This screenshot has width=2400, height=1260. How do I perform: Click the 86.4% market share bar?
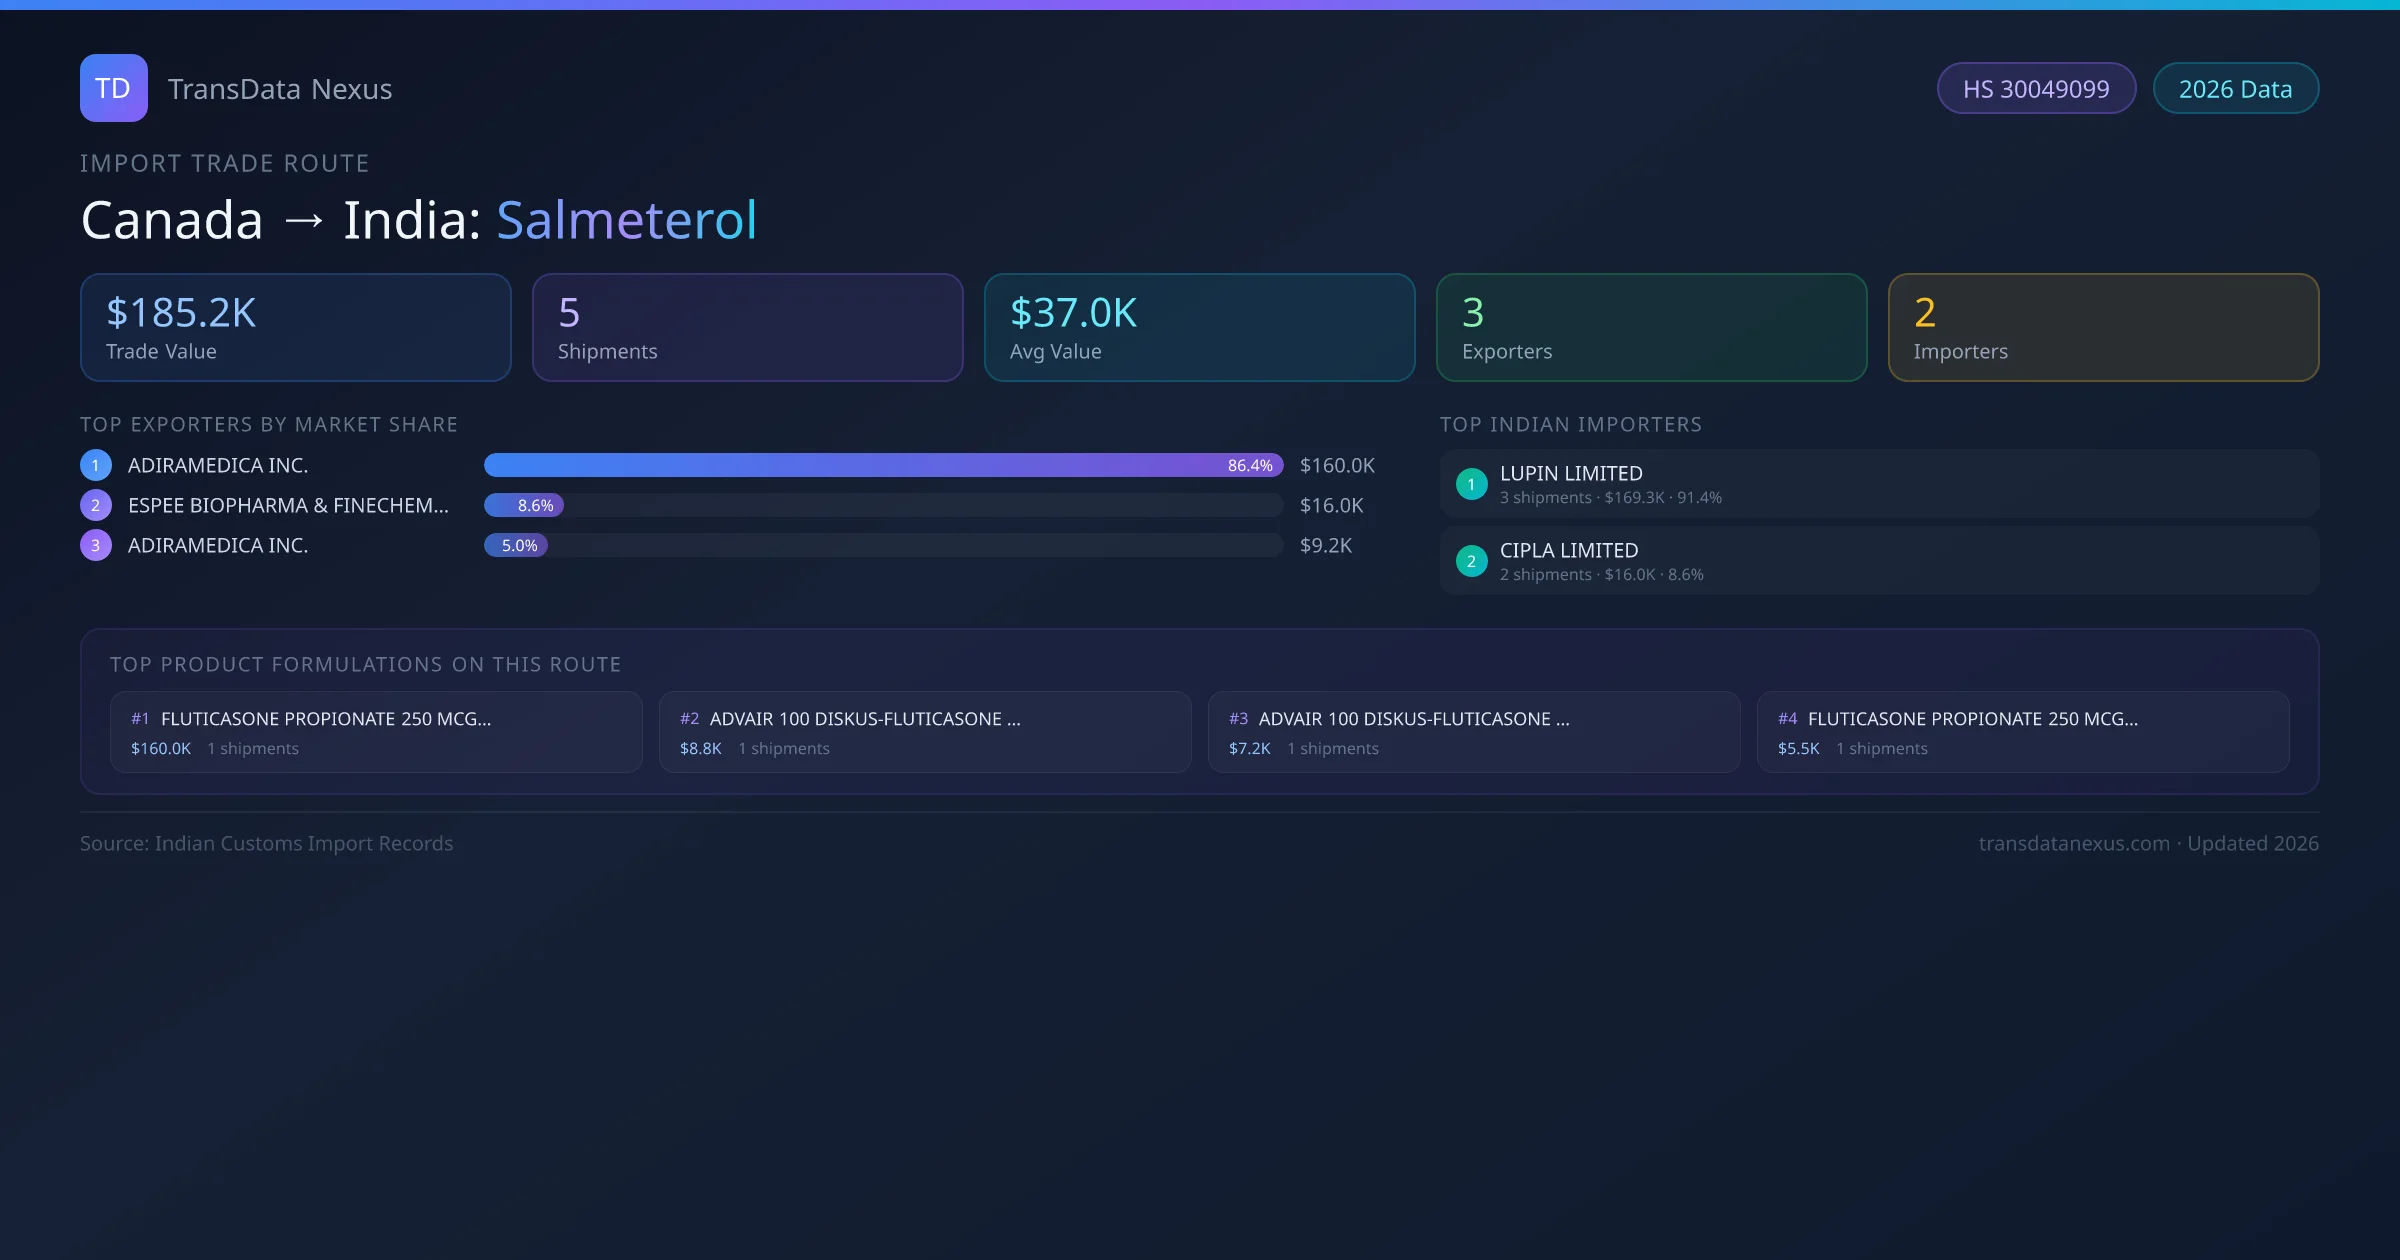click(883, 465)
